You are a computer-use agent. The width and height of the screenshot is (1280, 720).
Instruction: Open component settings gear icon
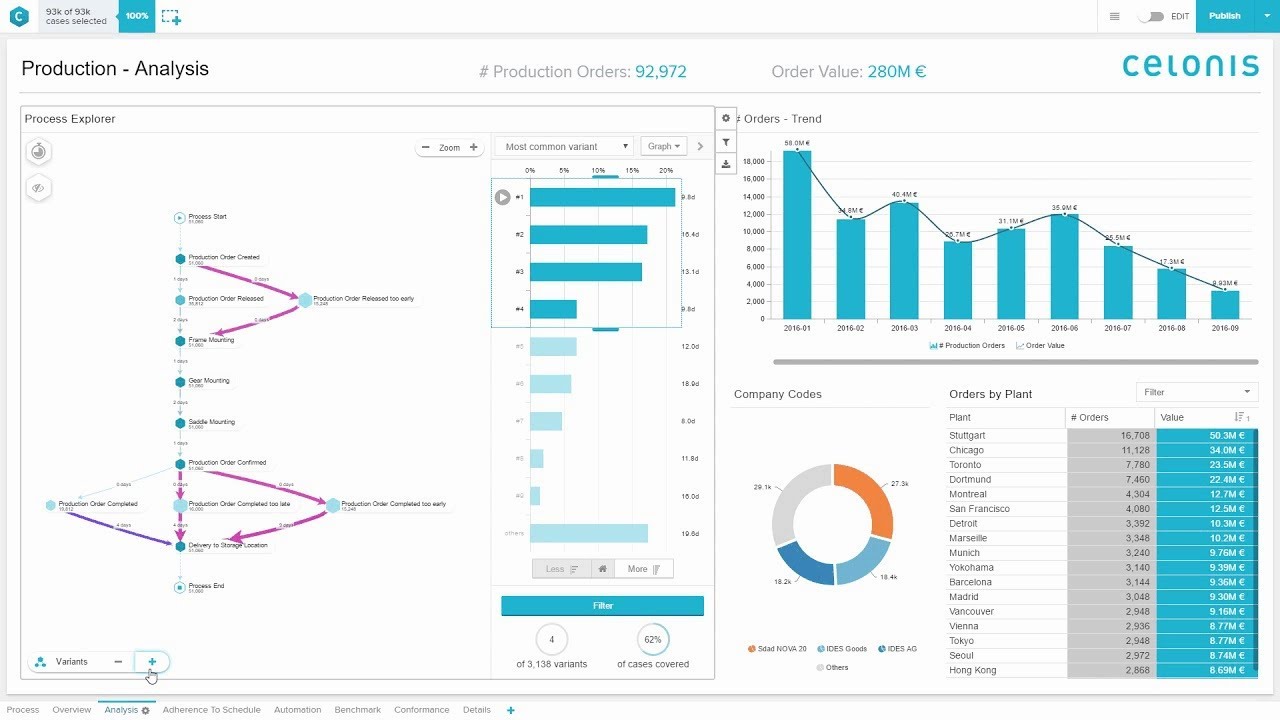tap(726, 118)
